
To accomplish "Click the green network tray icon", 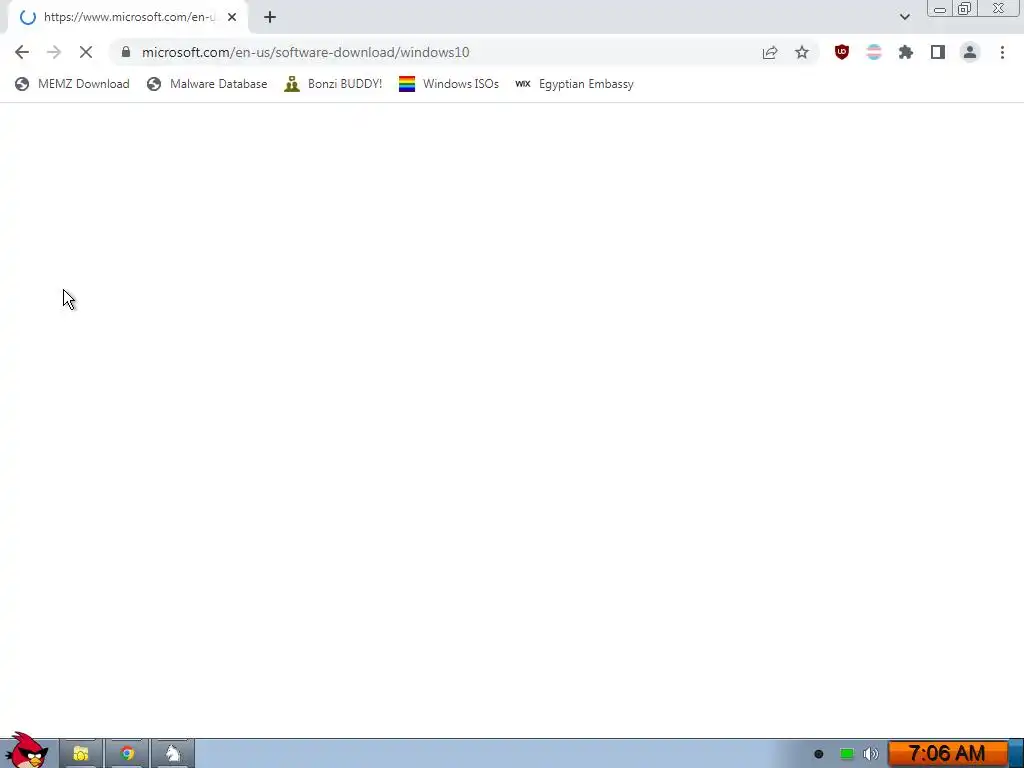I will (x=846, y=754).
